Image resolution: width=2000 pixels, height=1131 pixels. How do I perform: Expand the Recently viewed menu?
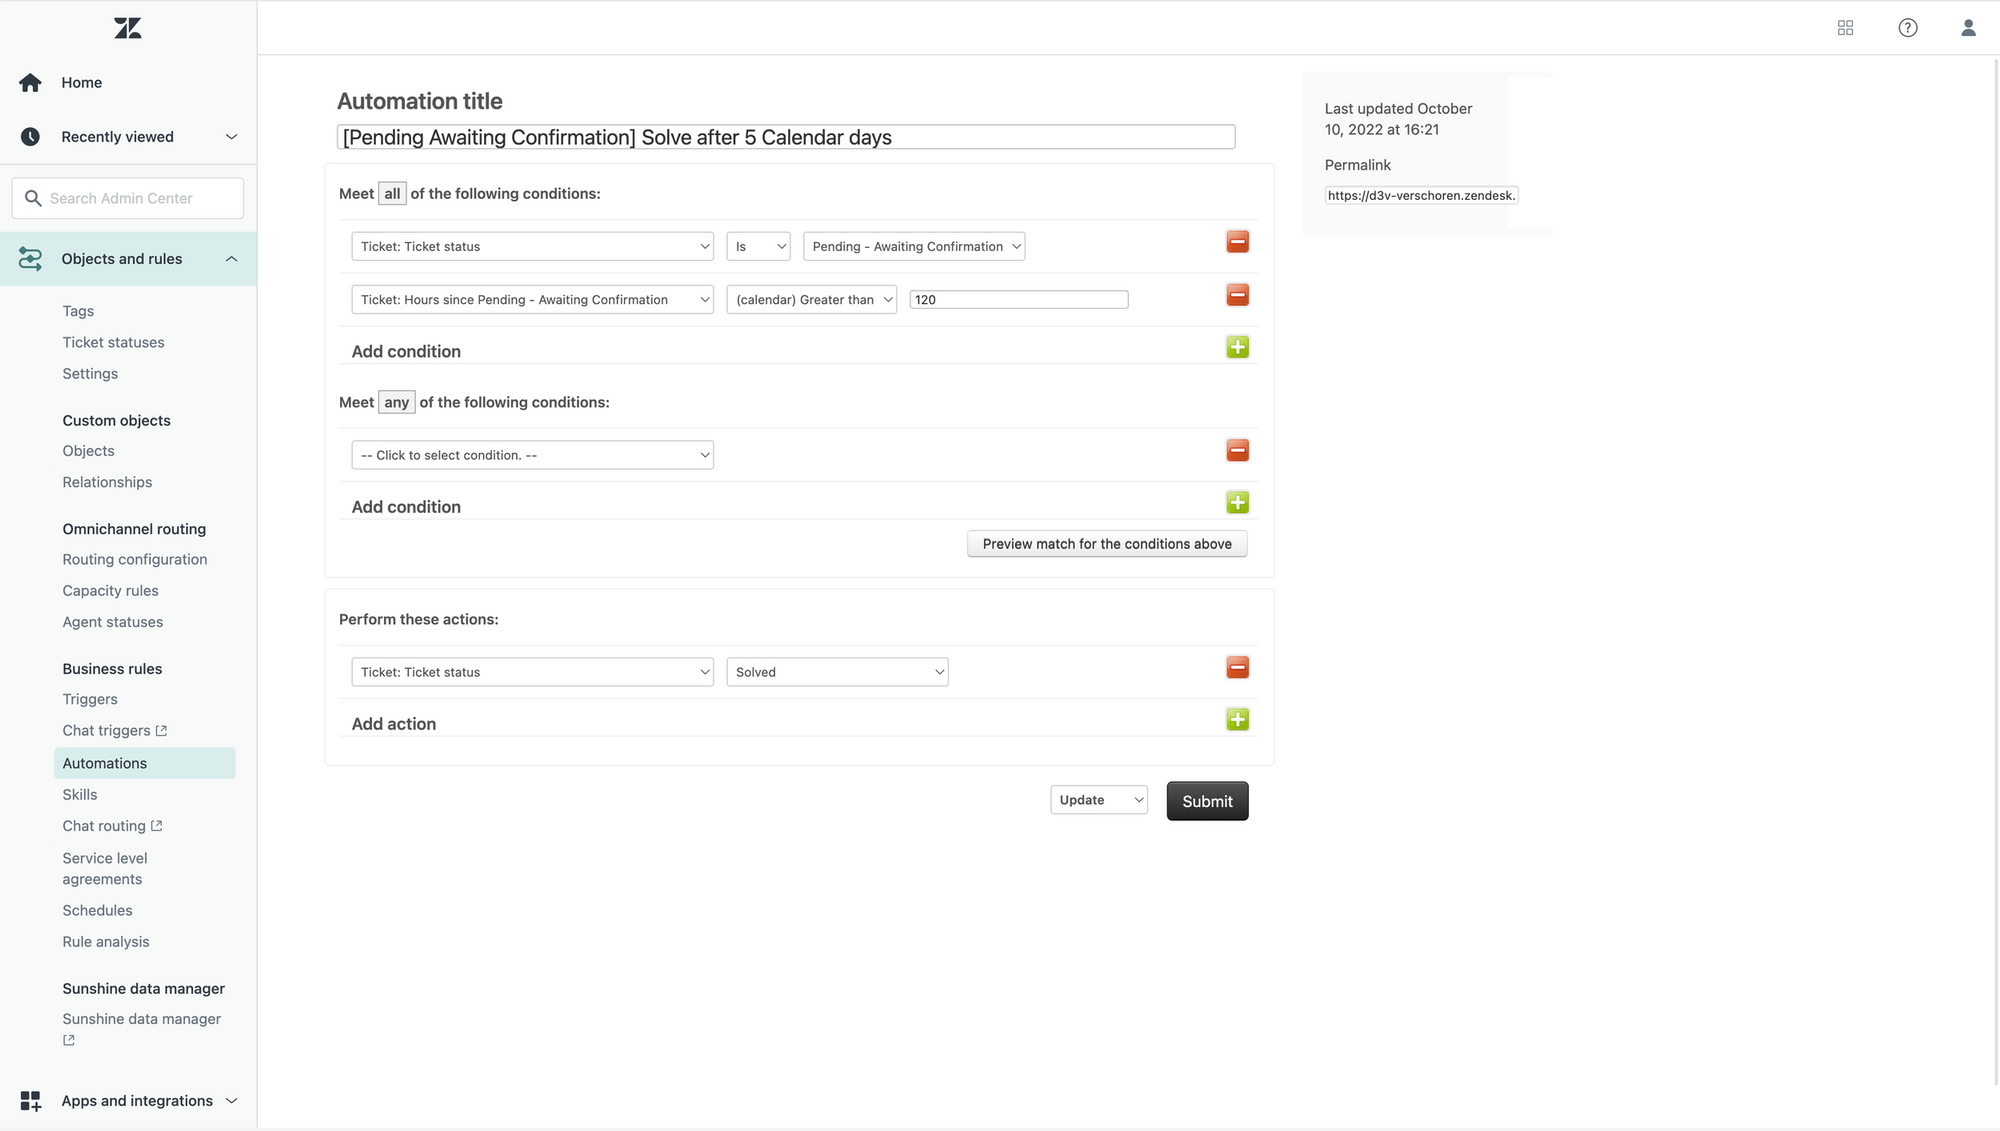point(231,137)
